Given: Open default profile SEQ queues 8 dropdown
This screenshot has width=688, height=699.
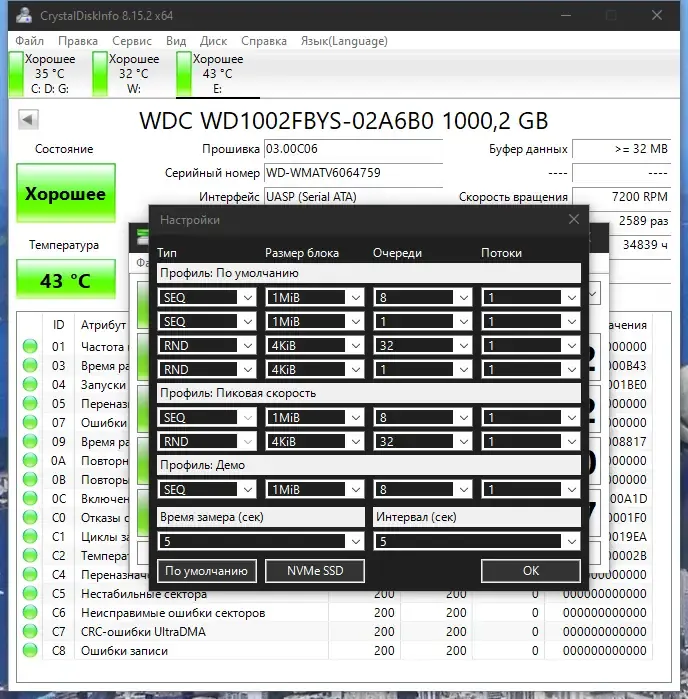Looking at the screenshot, I should [423, 297].
